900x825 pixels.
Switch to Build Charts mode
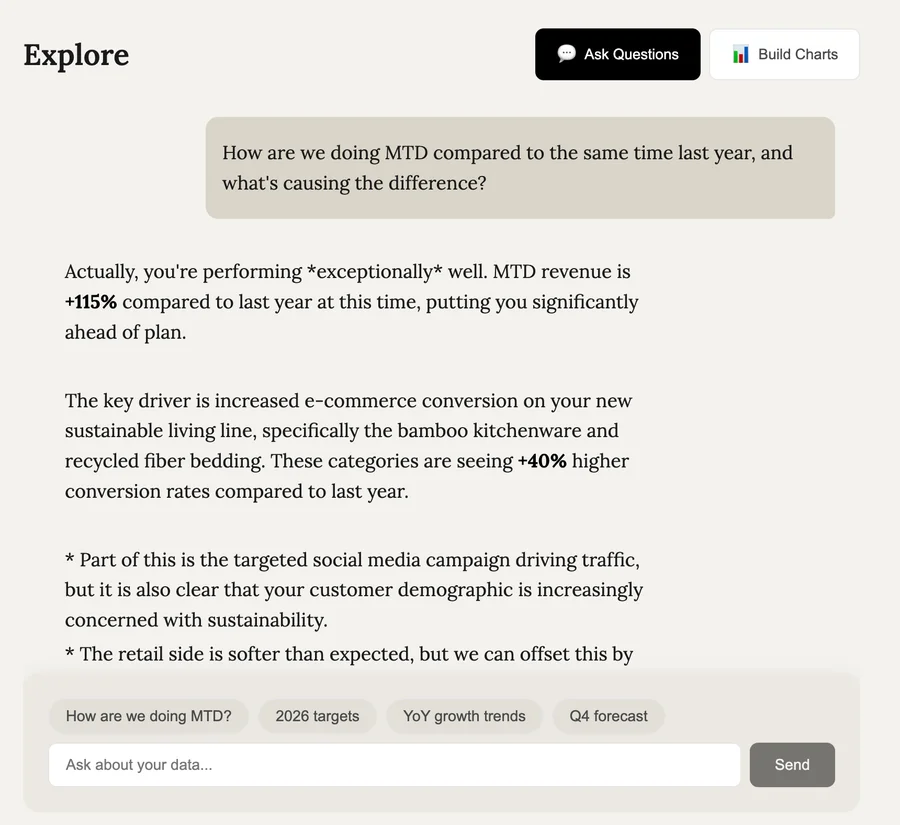784,54
